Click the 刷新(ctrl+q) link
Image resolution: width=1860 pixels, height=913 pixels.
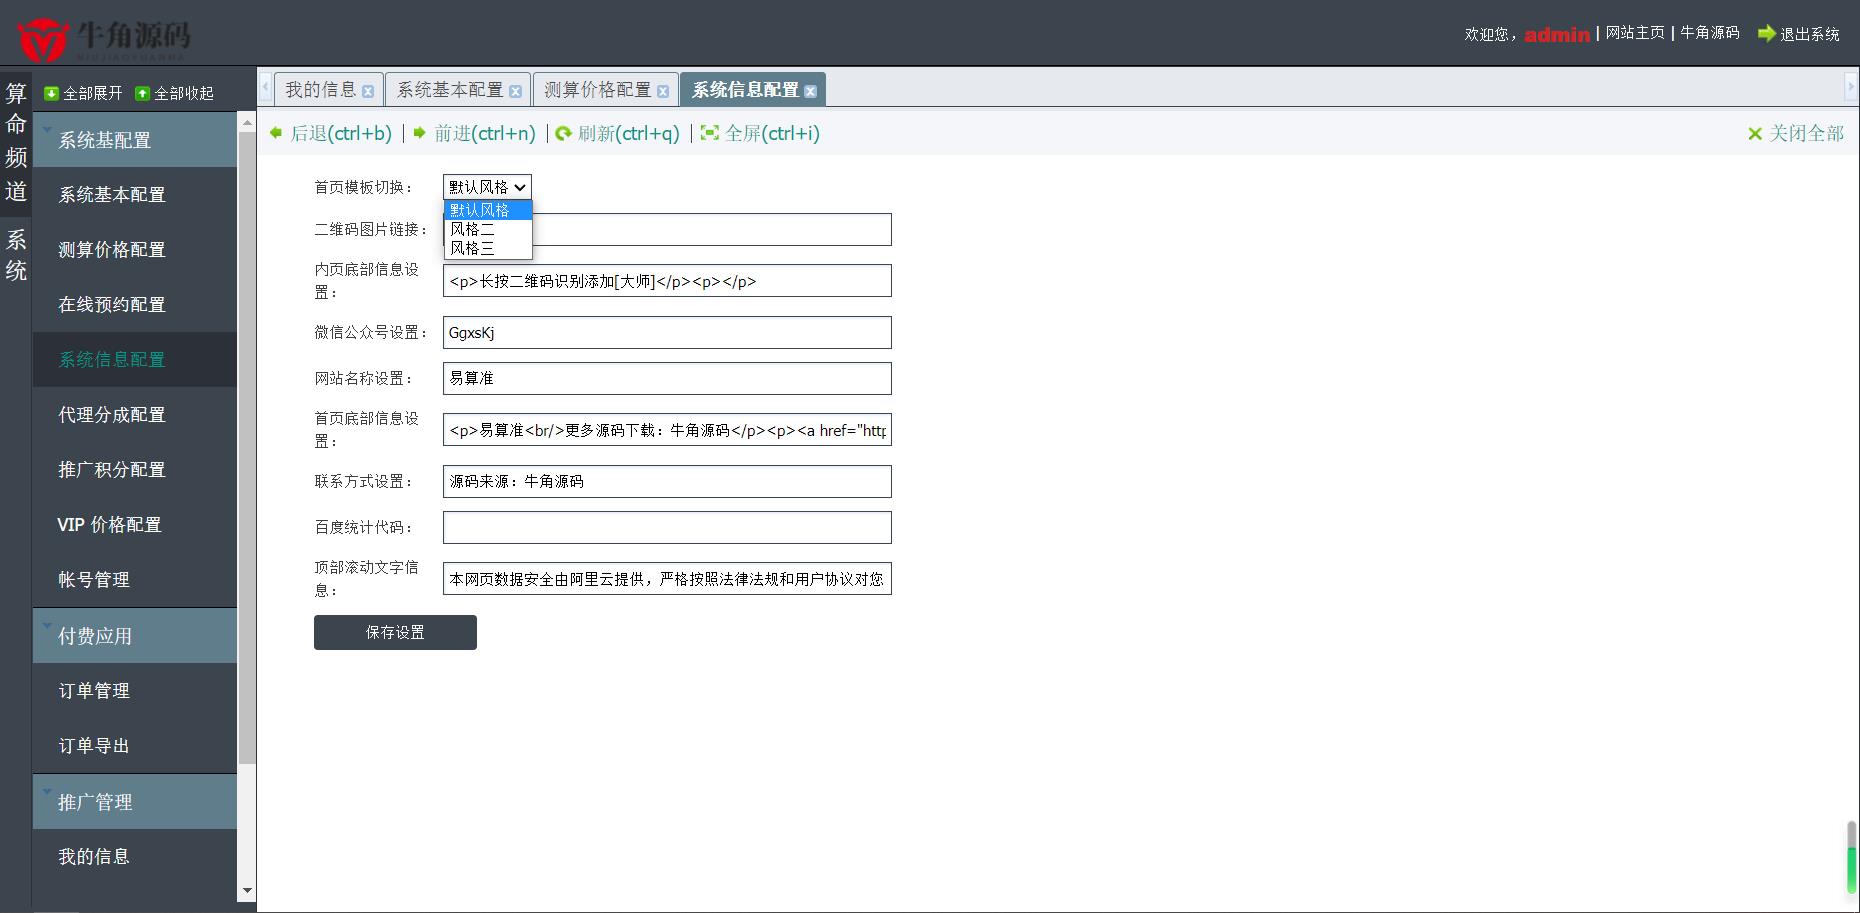point(629,133)
